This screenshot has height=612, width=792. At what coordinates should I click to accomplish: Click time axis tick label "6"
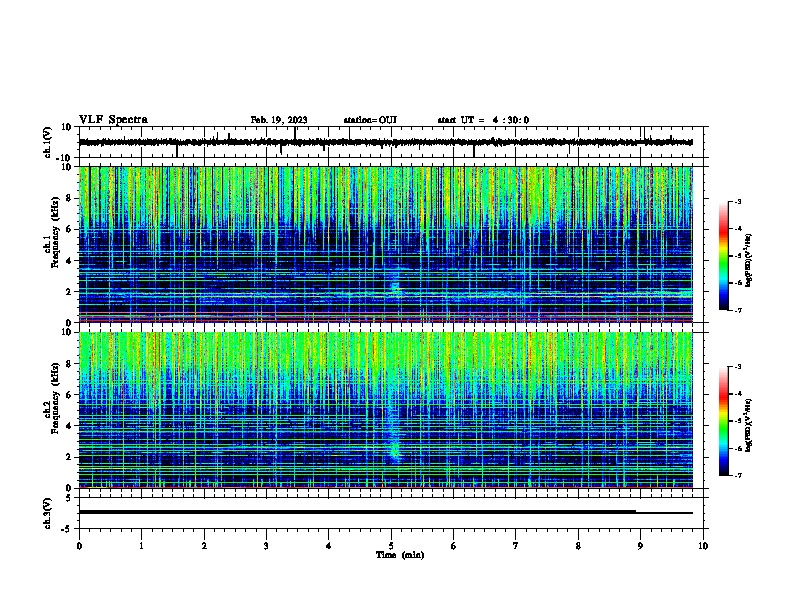tap(454, 546)
